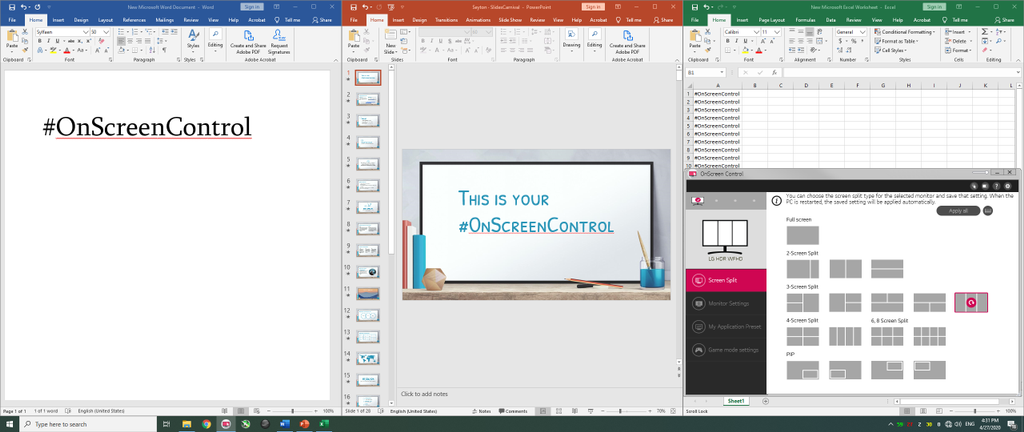This screenshot has width=1024, height=432.
Task: Open Monitor Settings in OnScreen Control
Action: click(726, 303)
